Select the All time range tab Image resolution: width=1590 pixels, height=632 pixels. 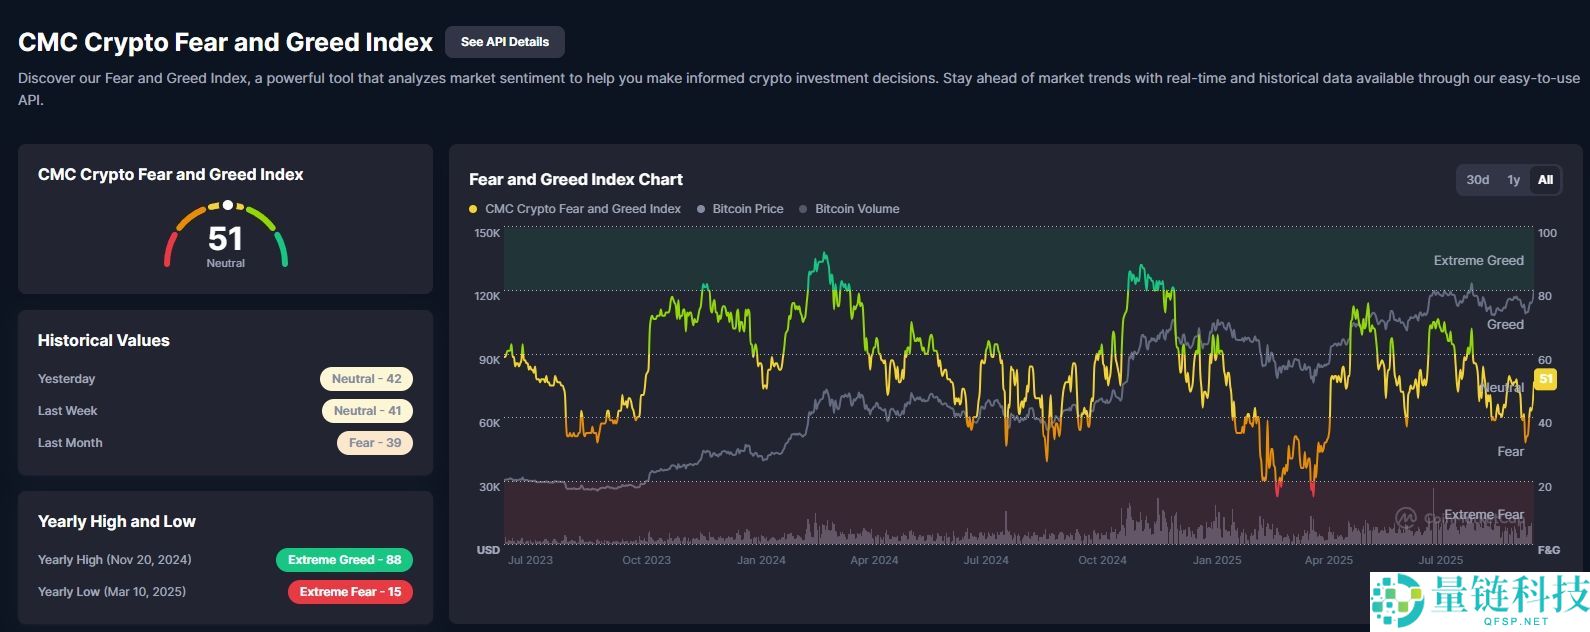1545,180
